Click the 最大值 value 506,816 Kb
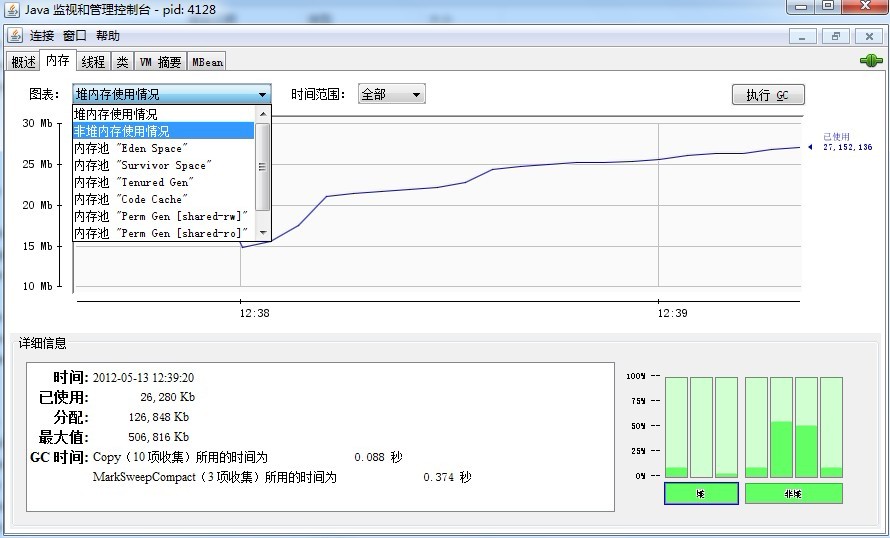The width and height of the screenshot is (890, 538). click(158, 437)
